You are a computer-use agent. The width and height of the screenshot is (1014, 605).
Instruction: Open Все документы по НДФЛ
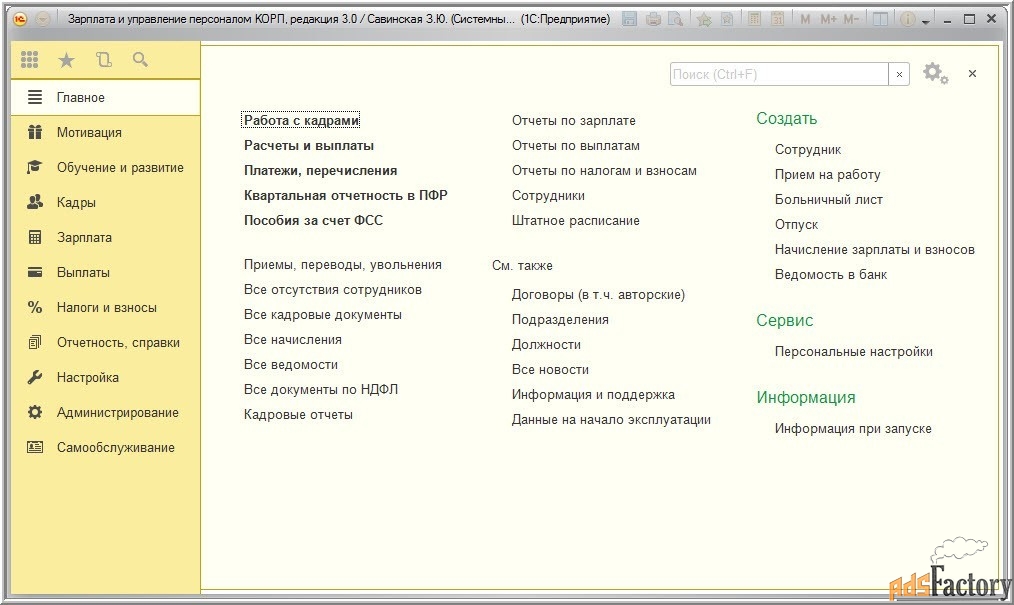pyautogui.click(x=321, y=390)
